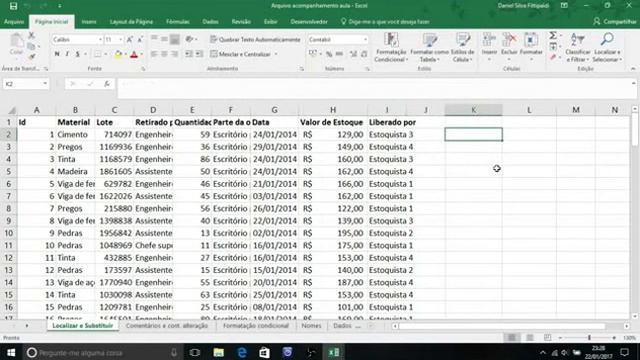Decrease font size with smaller A icon
This screenshot has height=360, width=640.
coord(140,40)
